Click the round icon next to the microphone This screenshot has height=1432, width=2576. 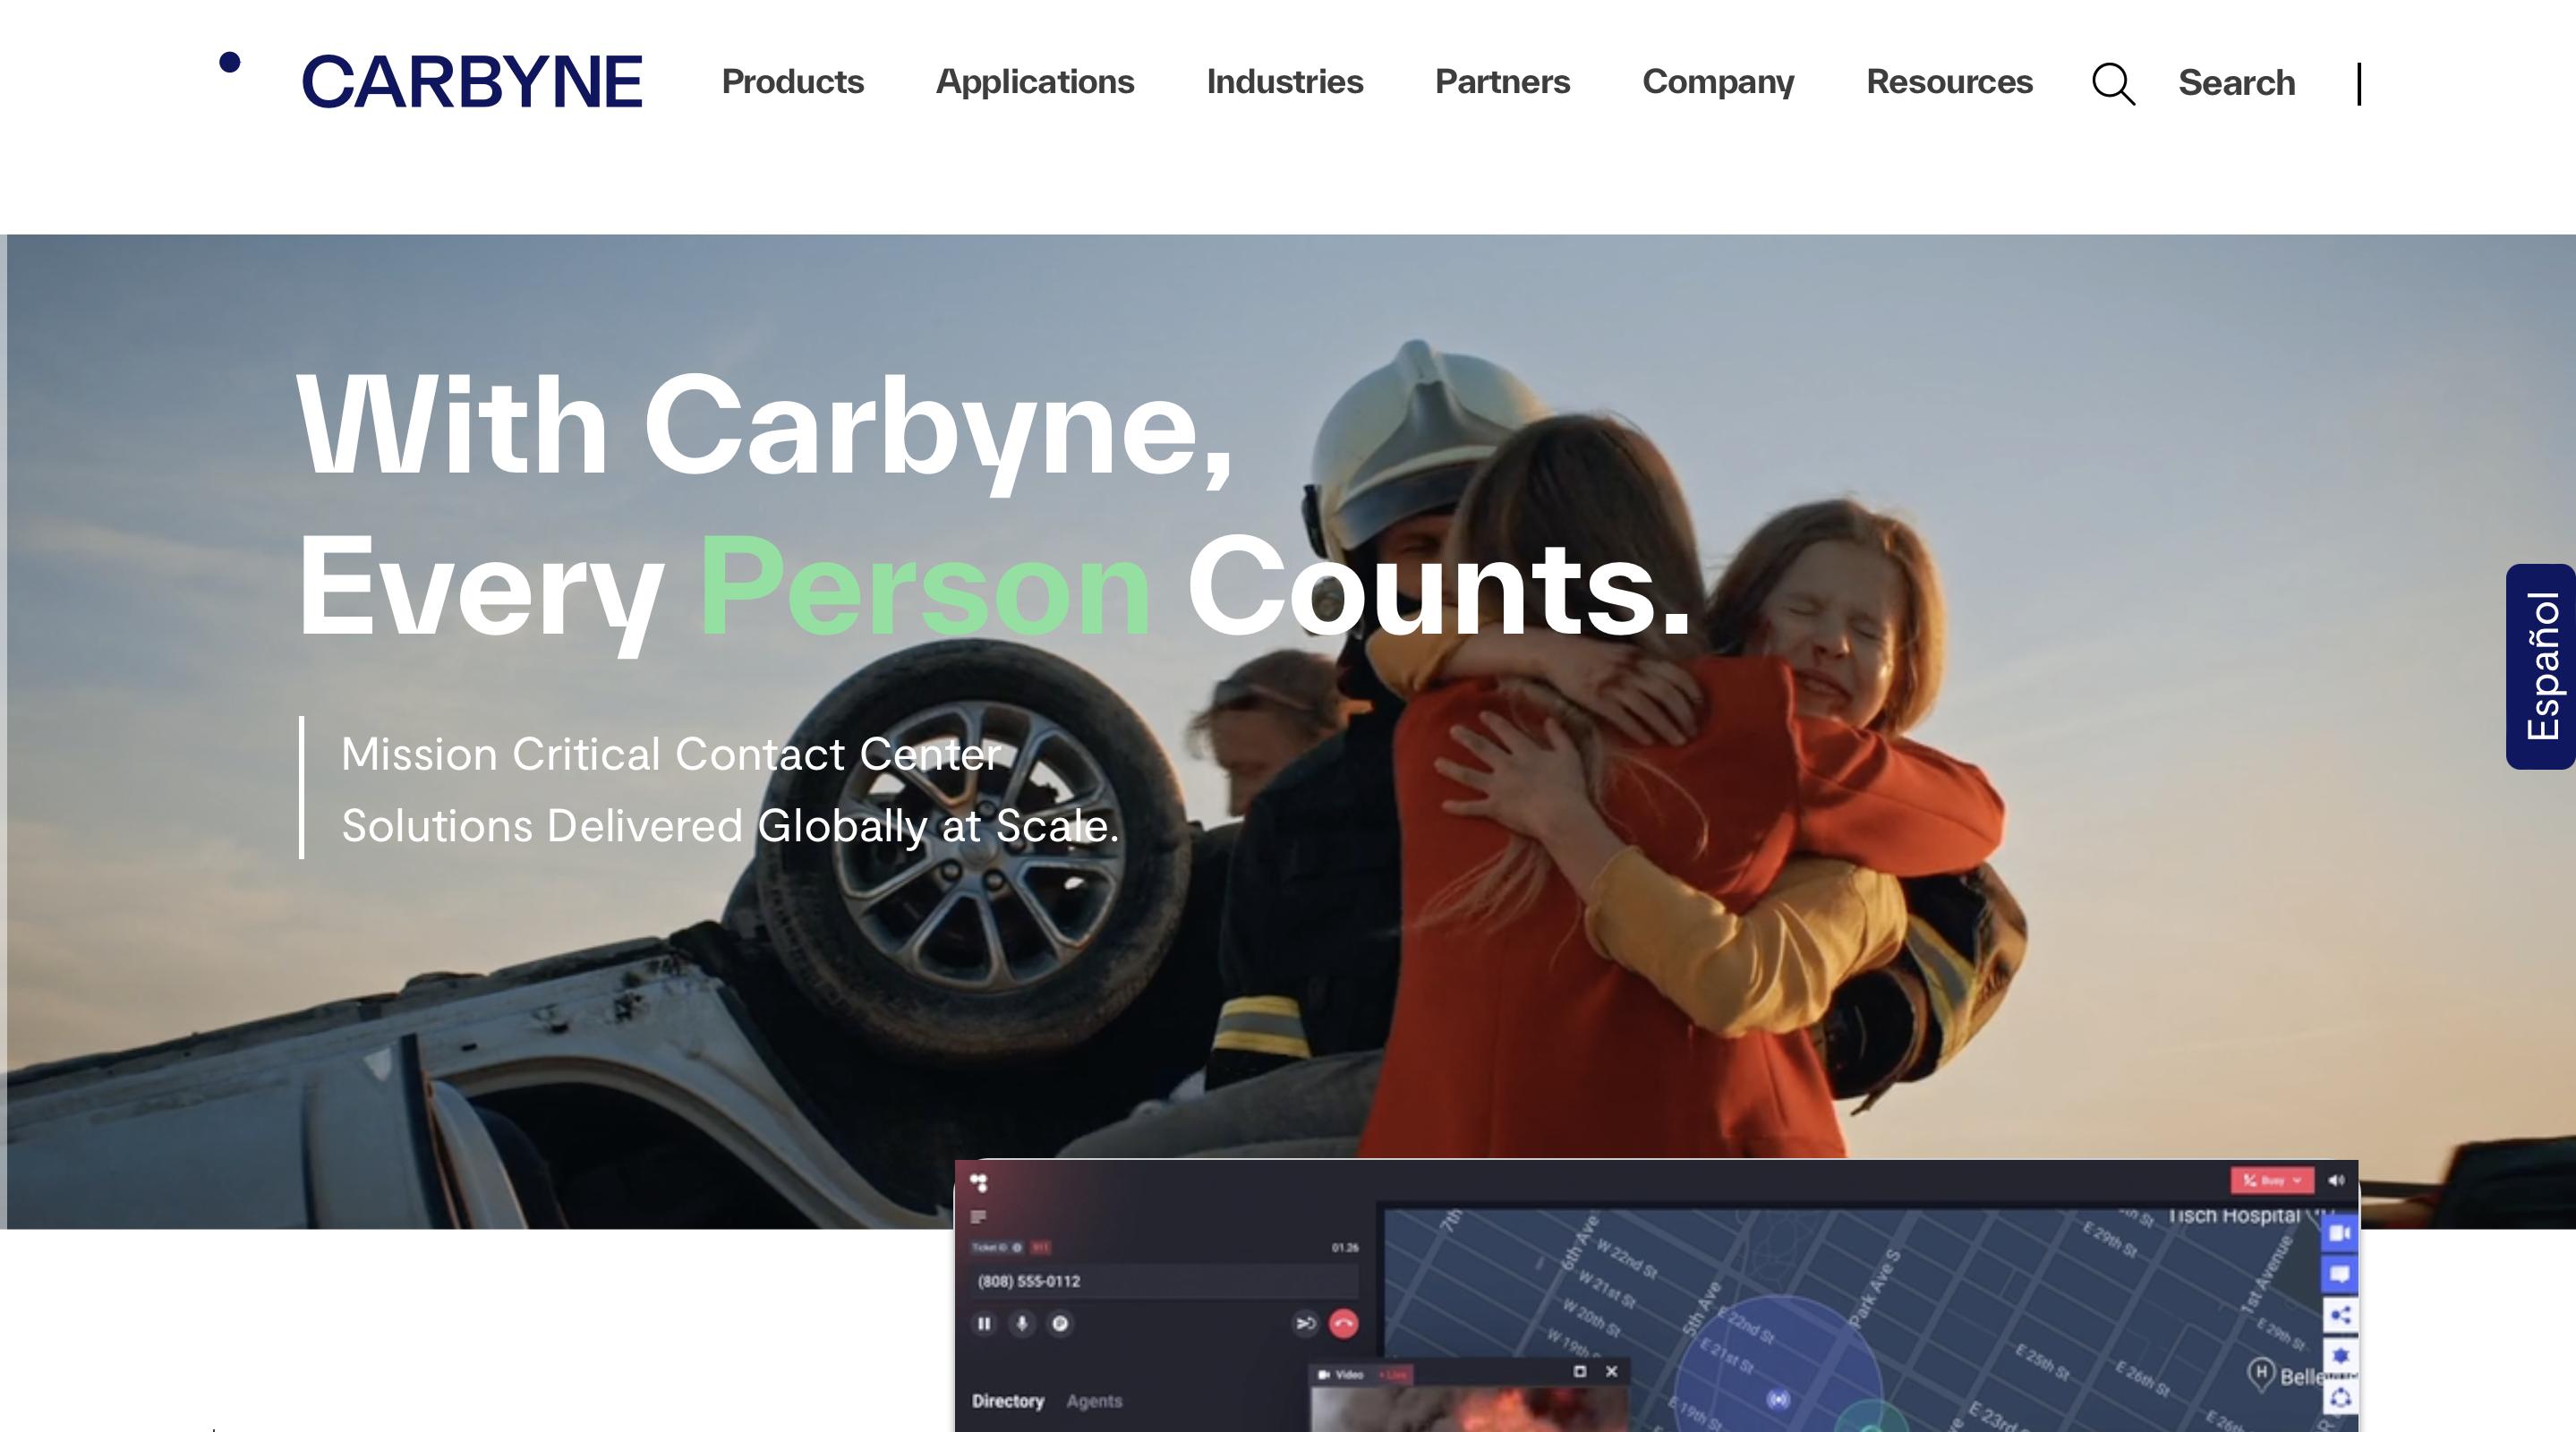point(1060,1323)
